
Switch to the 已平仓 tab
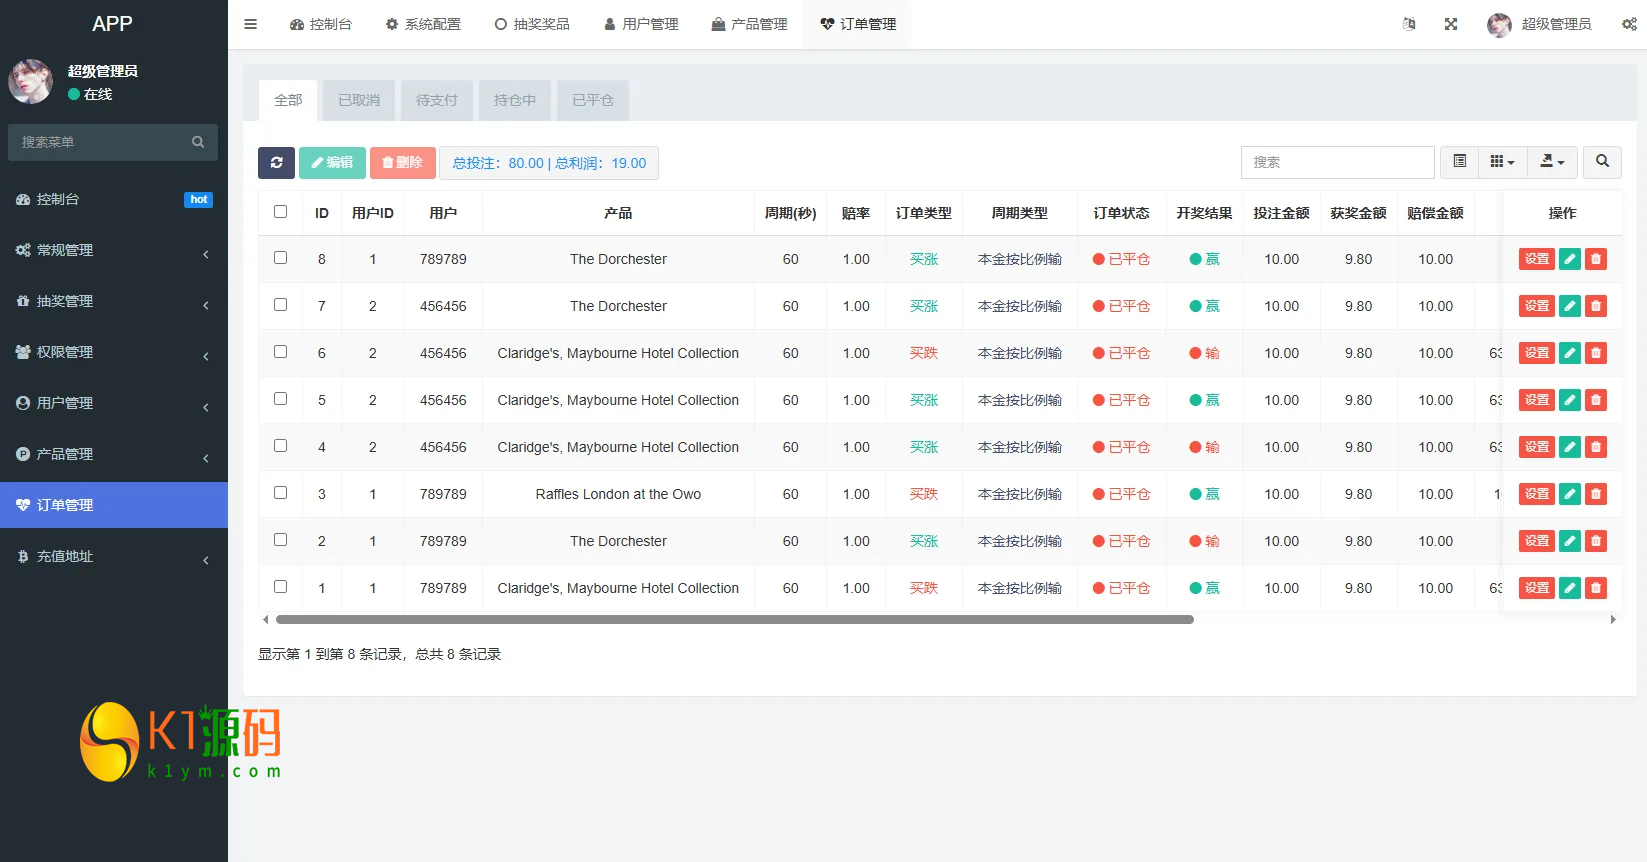pos(593,100)
